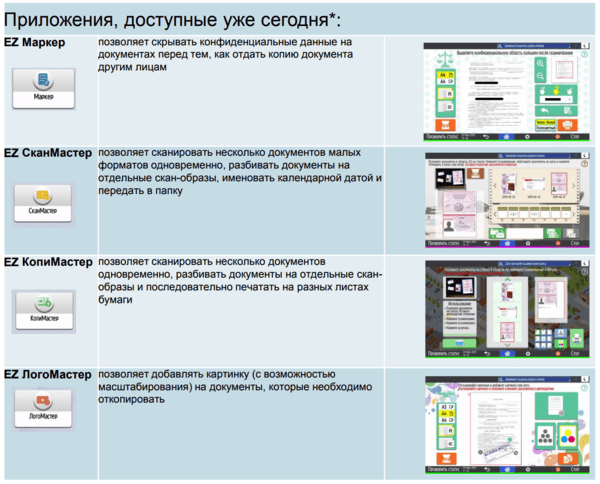
Task: Launch the ЛогоМастер app icon
Action: tap(43, 408)
